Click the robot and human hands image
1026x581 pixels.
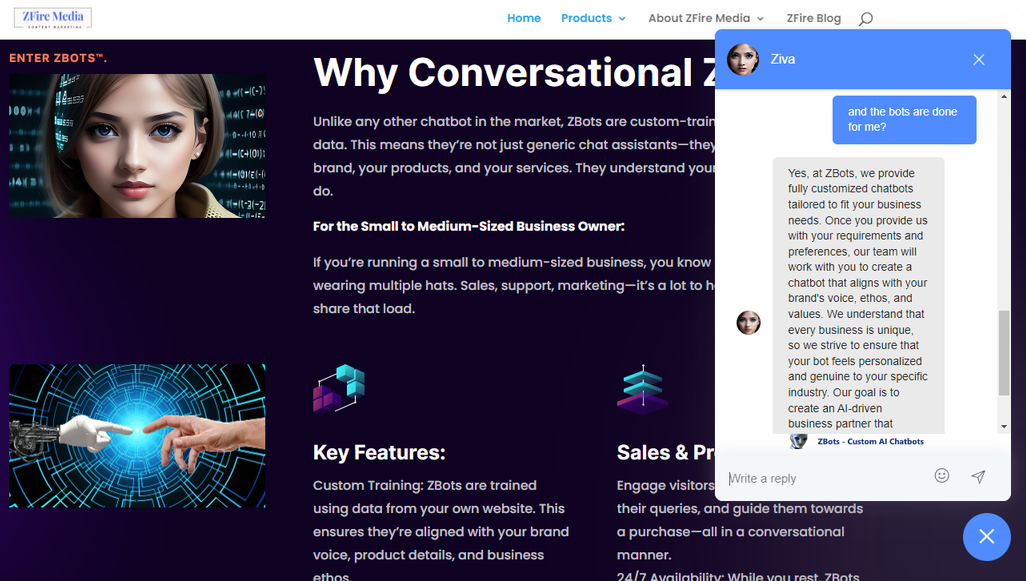[x=137, y=436]
